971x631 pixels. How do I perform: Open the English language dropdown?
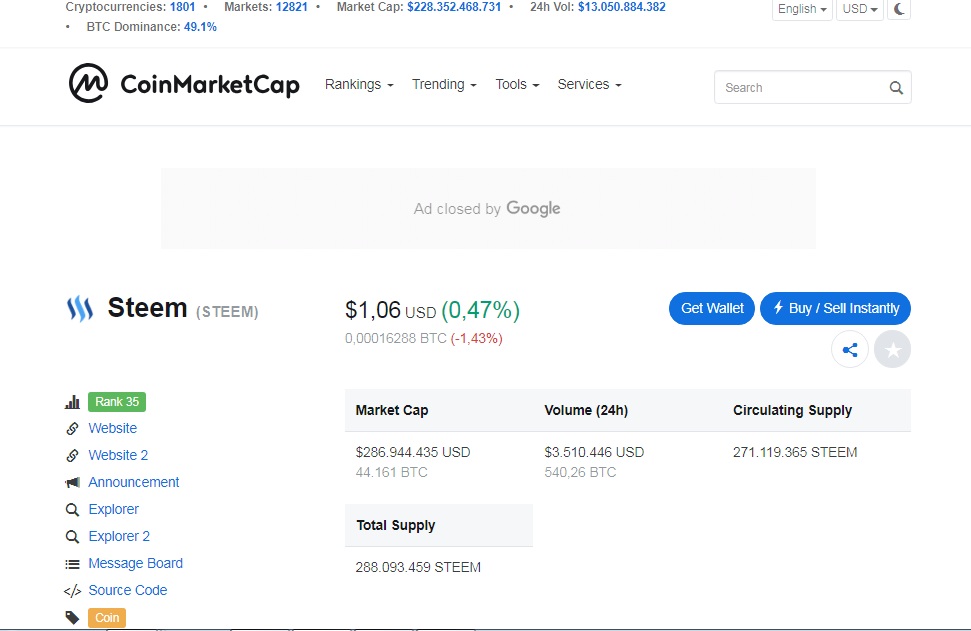[x=802, y=9]
